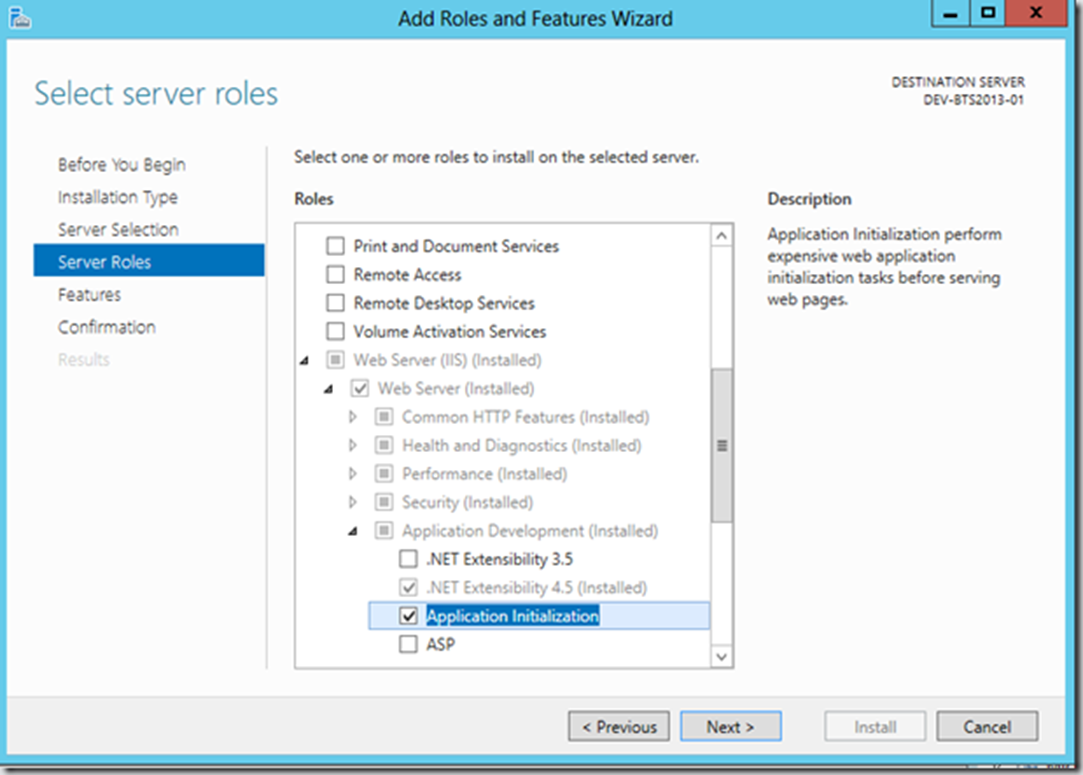
Task: Enable the ASP role service
Action: pyautogui.click(x=407, y=644)
